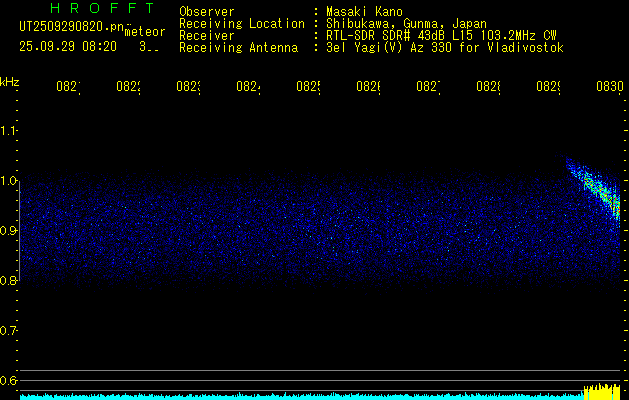Click the date and time 25.09.29 08:20

click(x=68, y=46)
